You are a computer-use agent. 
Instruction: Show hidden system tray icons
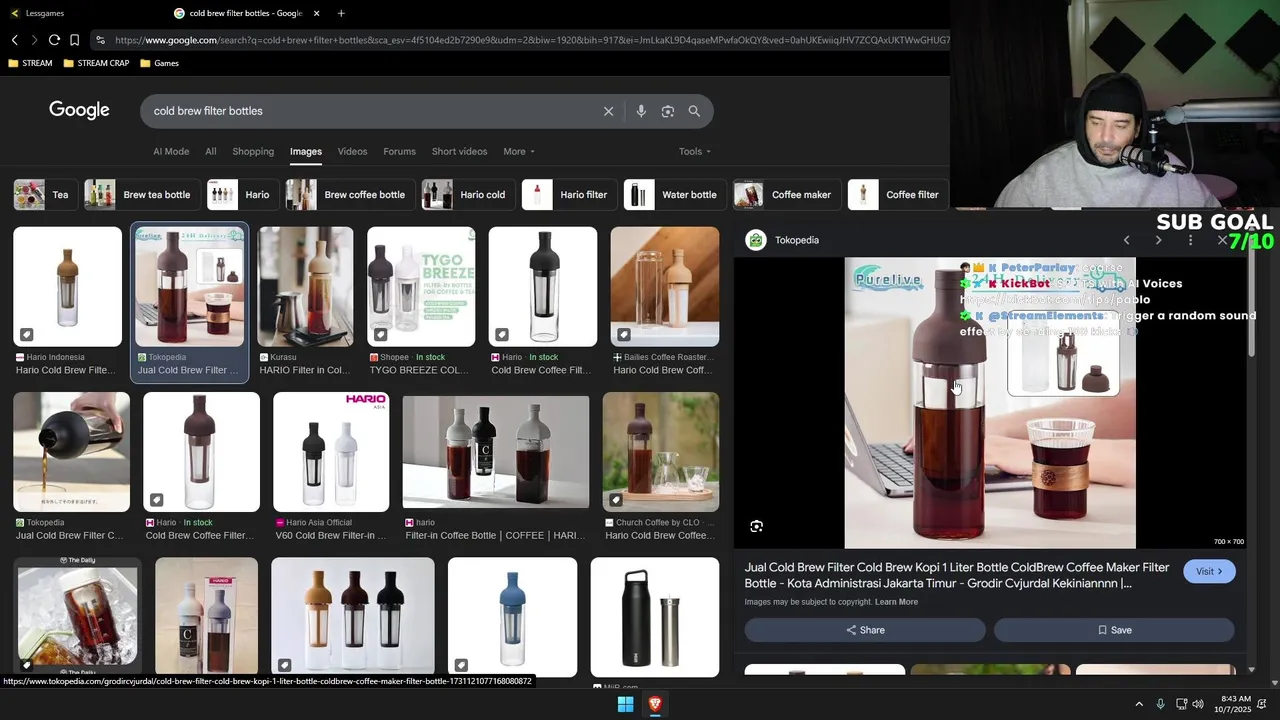pyautogui.click(x=1138, y=704)
